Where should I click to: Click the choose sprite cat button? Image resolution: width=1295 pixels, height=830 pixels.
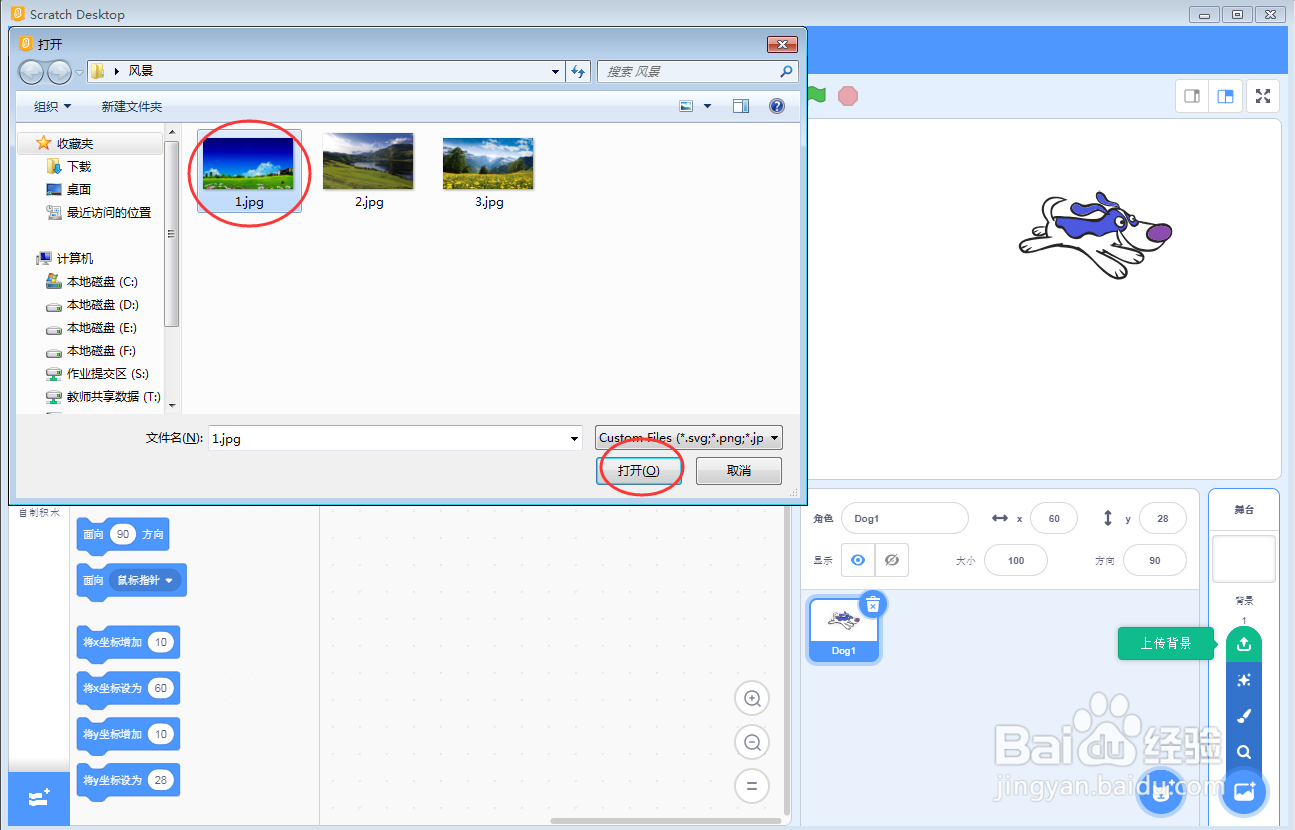tap(1161, 792)
